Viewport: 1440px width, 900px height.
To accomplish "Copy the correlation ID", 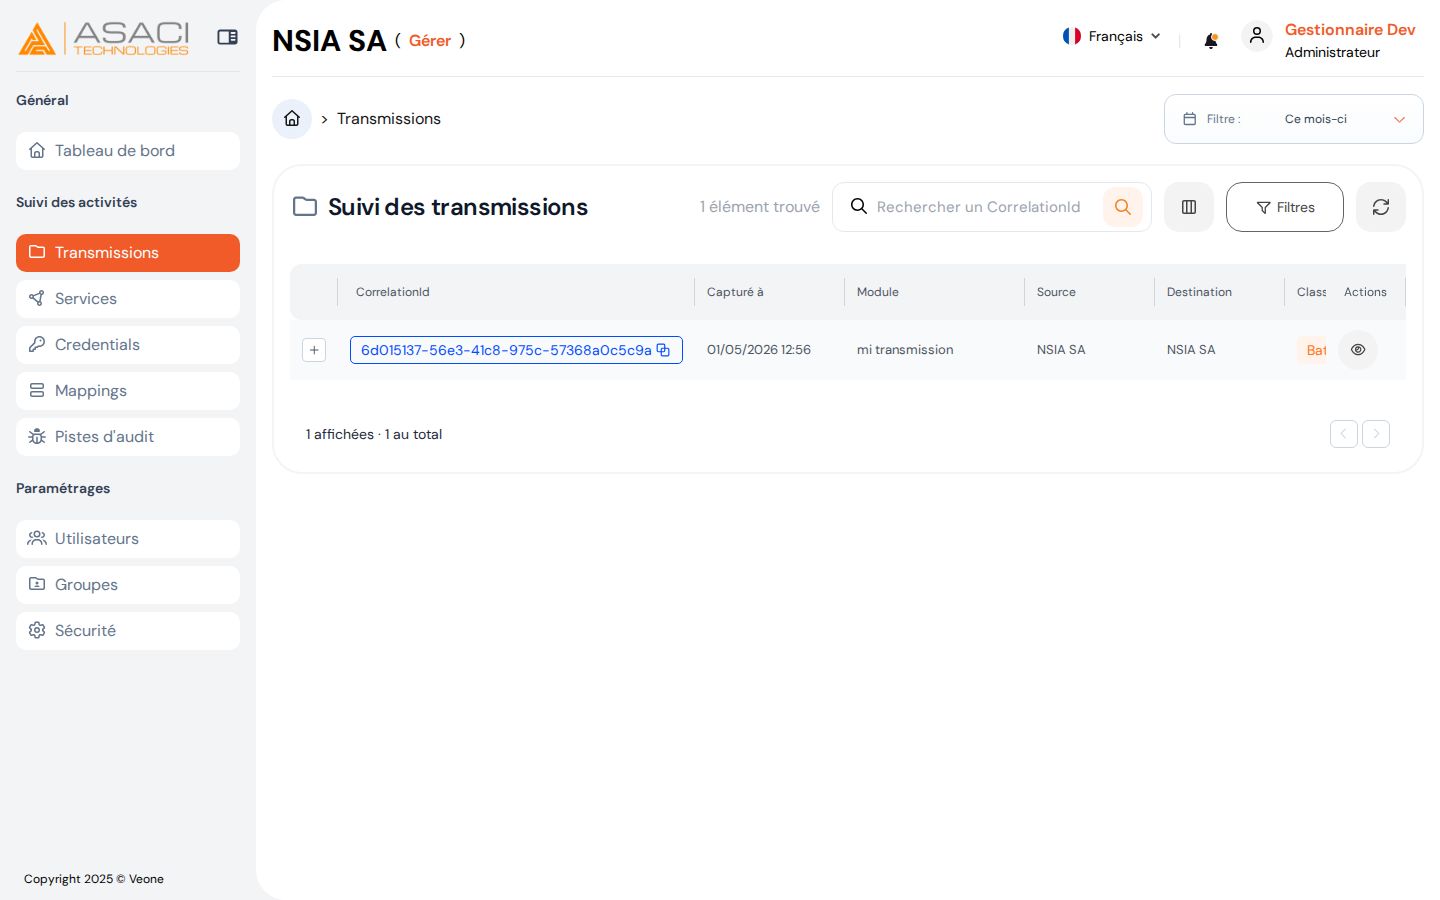I will tap(663, 350).
